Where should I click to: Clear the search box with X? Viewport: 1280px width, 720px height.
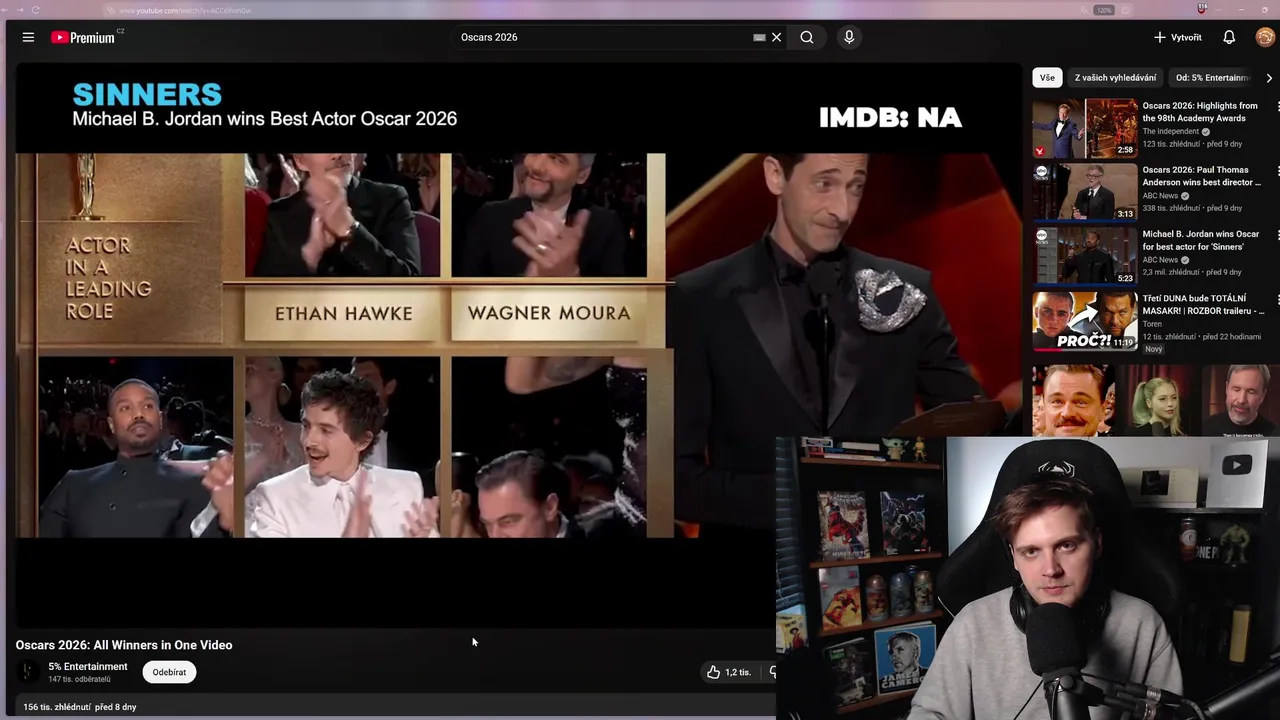coord(776,37)
